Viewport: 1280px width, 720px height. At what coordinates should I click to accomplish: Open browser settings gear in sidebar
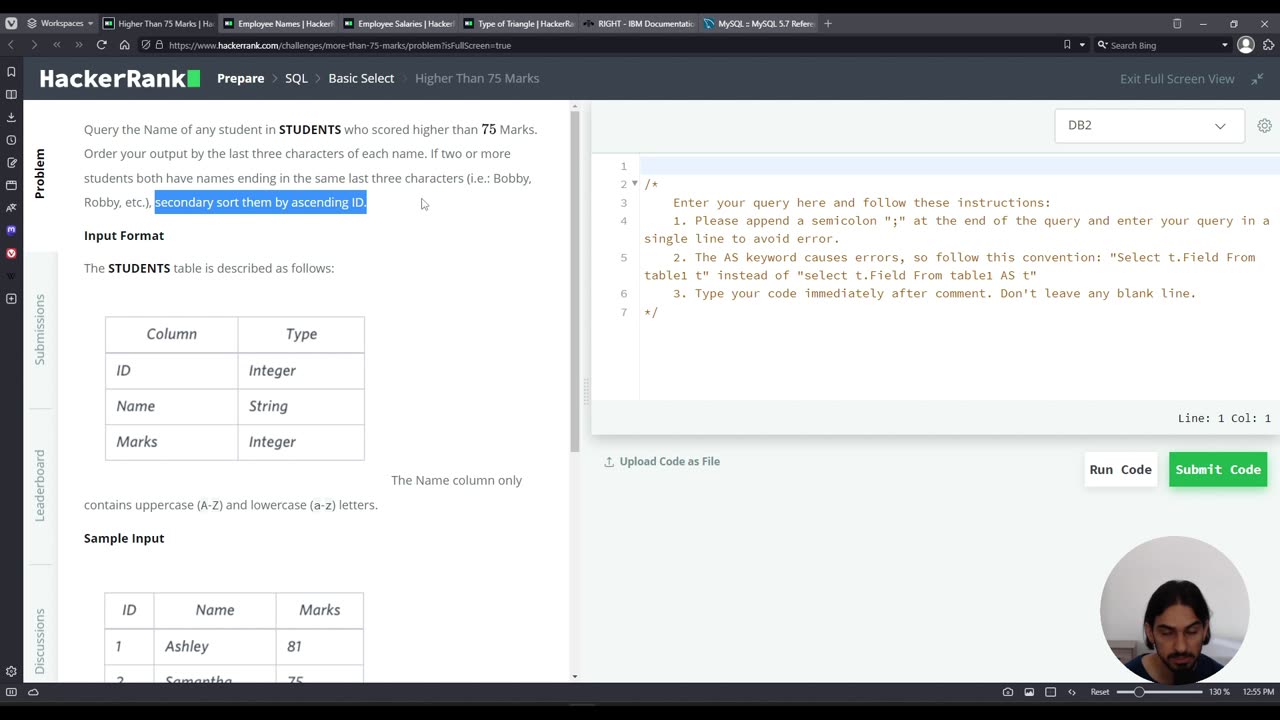[x=11, y=671]
